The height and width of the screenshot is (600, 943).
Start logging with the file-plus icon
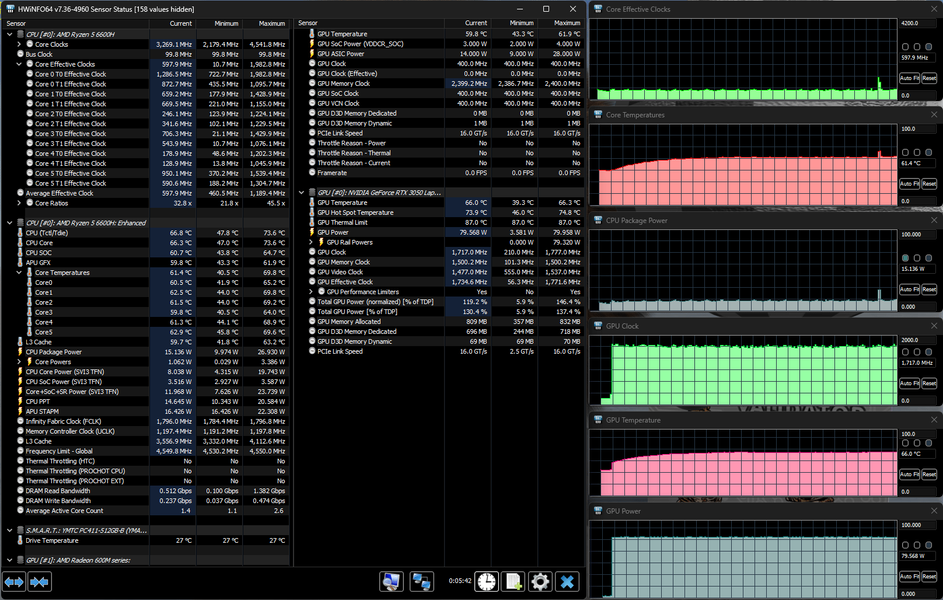point(513,581)
